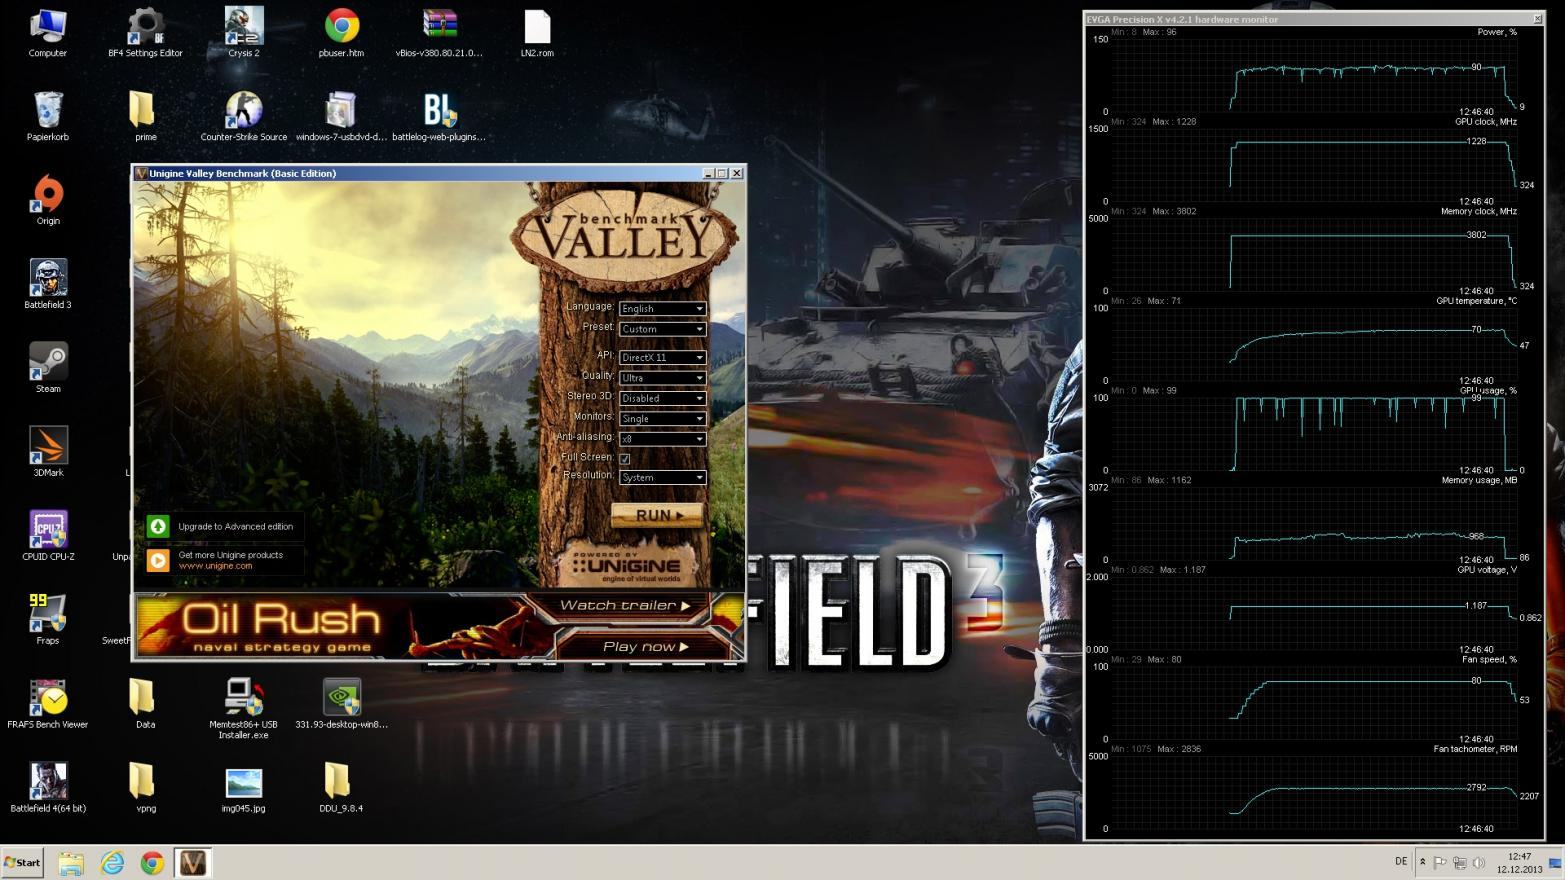This screenshot has height=880, width=1565.
Task: Open the DDU_9.8.4 folder
Action: point(341,788)
